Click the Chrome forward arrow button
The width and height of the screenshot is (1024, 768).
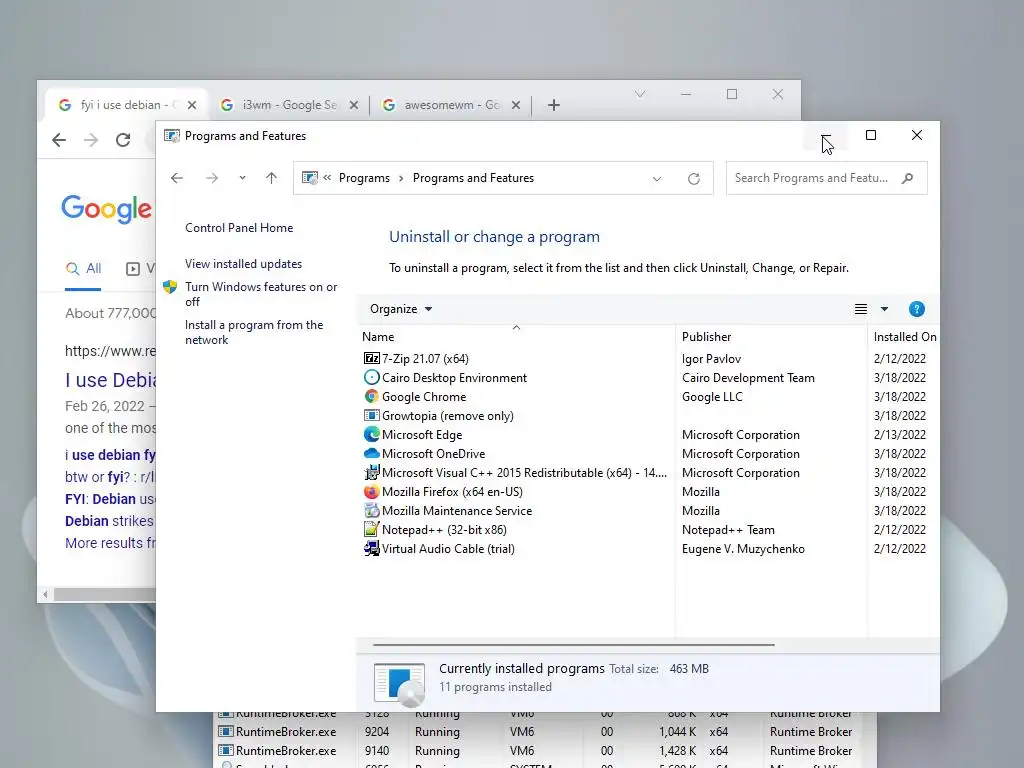pyautogui.click(x=91, y=139)
